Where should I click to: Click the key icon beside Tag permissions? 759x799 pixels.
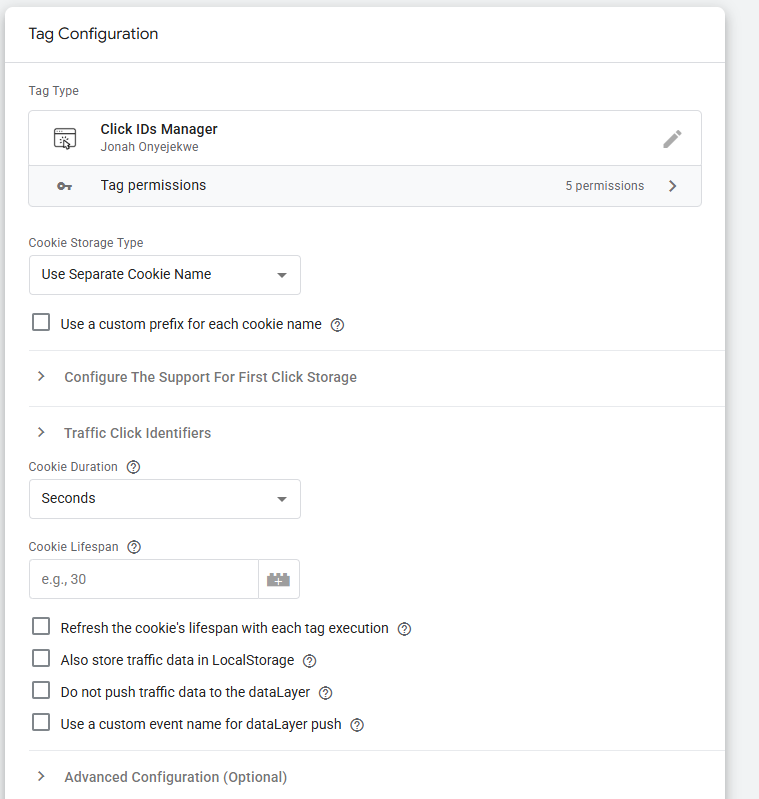coord(65,186)
